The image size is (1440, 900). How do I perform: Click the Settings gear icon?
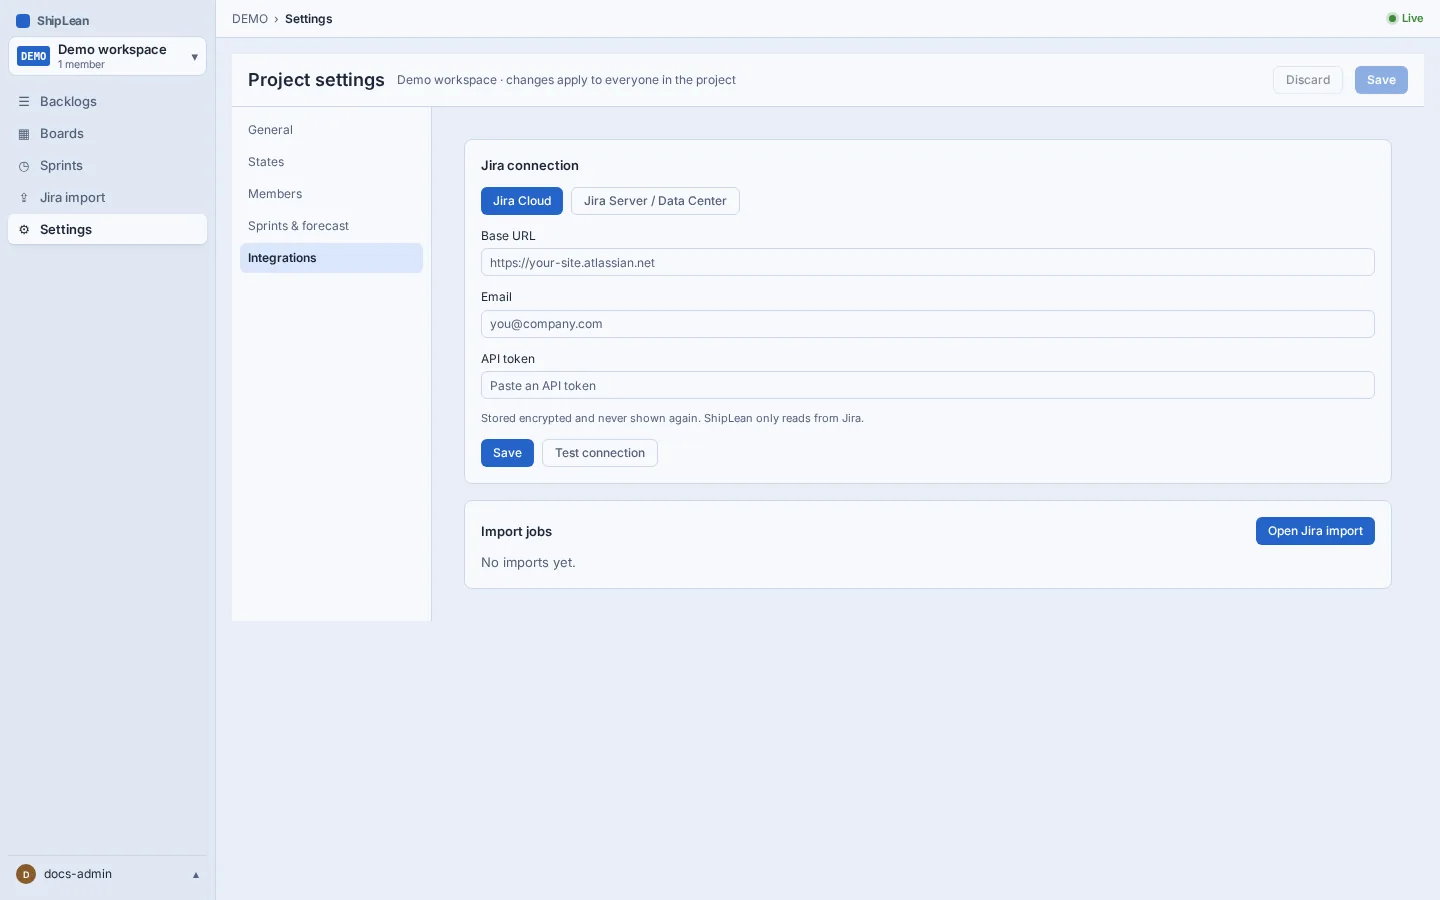click(24, 230)
